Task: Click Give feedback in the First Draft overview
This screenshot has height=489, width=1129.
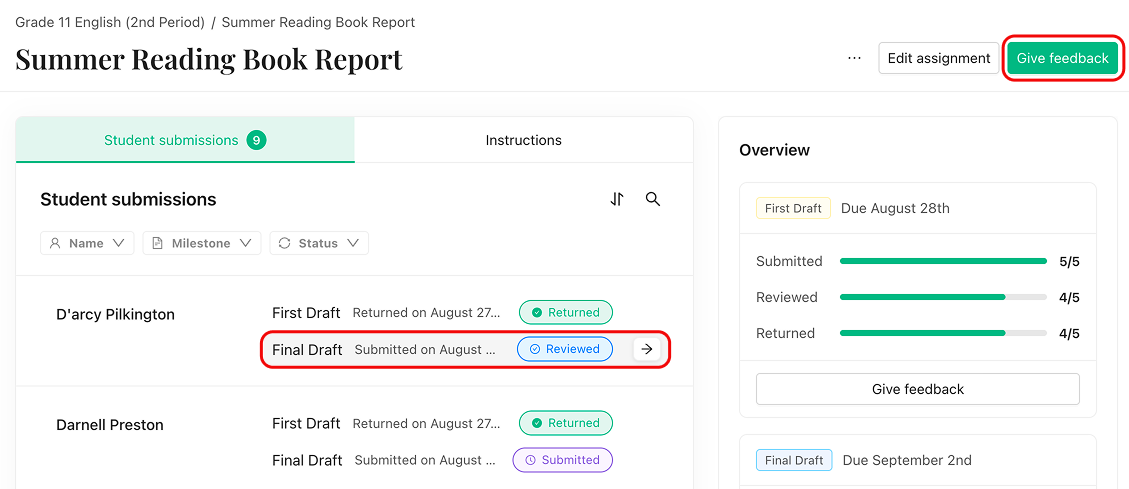Action: click(x=917, y=389)
